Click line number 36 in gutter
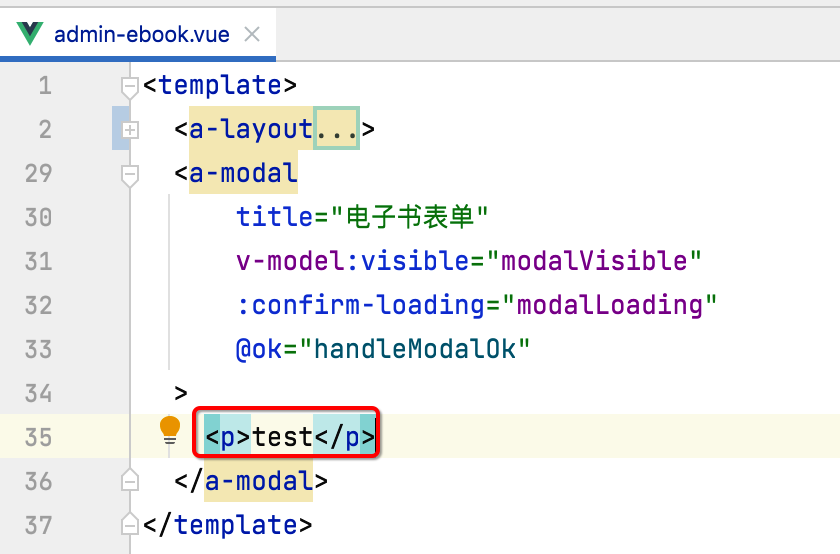840x554 pixels. tap(39, 481)
